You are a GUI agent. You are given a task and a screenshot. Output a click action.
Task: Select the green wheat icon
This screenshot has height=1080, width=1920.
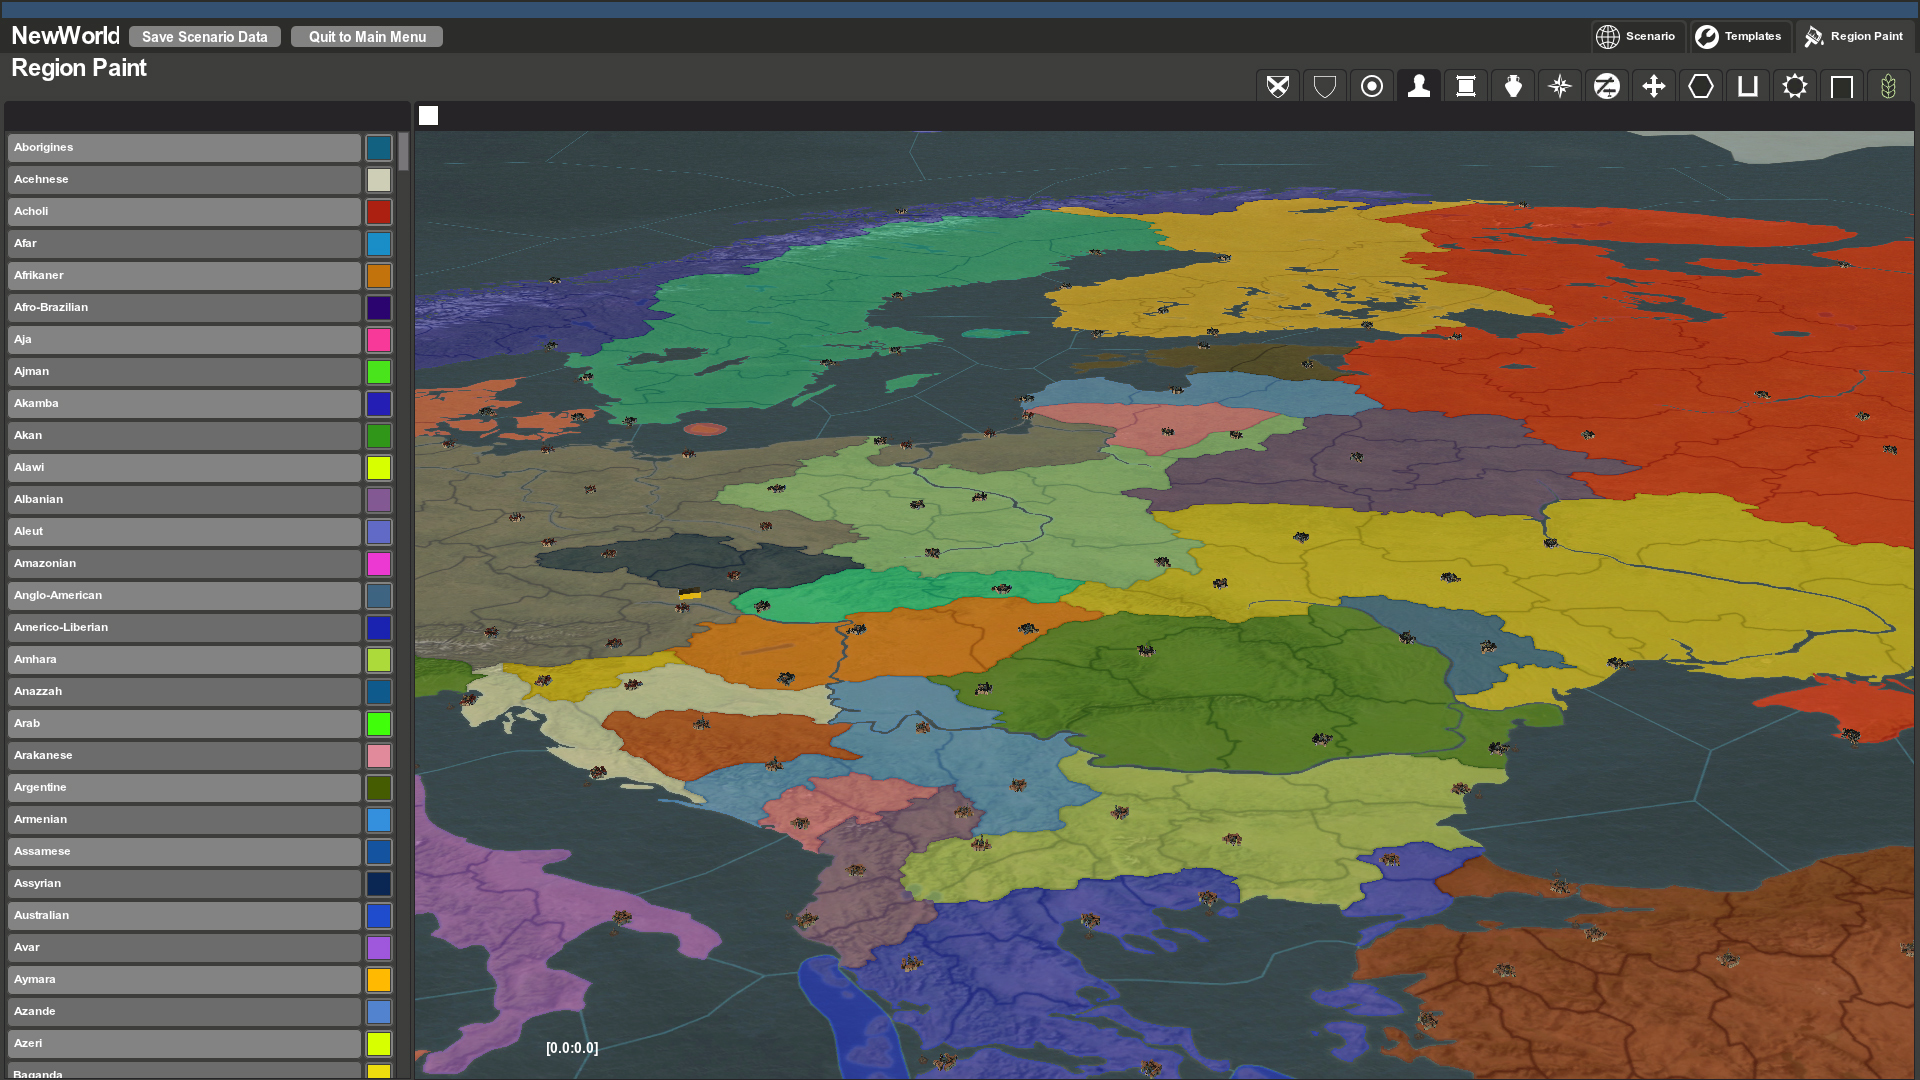pos(1889,87)
